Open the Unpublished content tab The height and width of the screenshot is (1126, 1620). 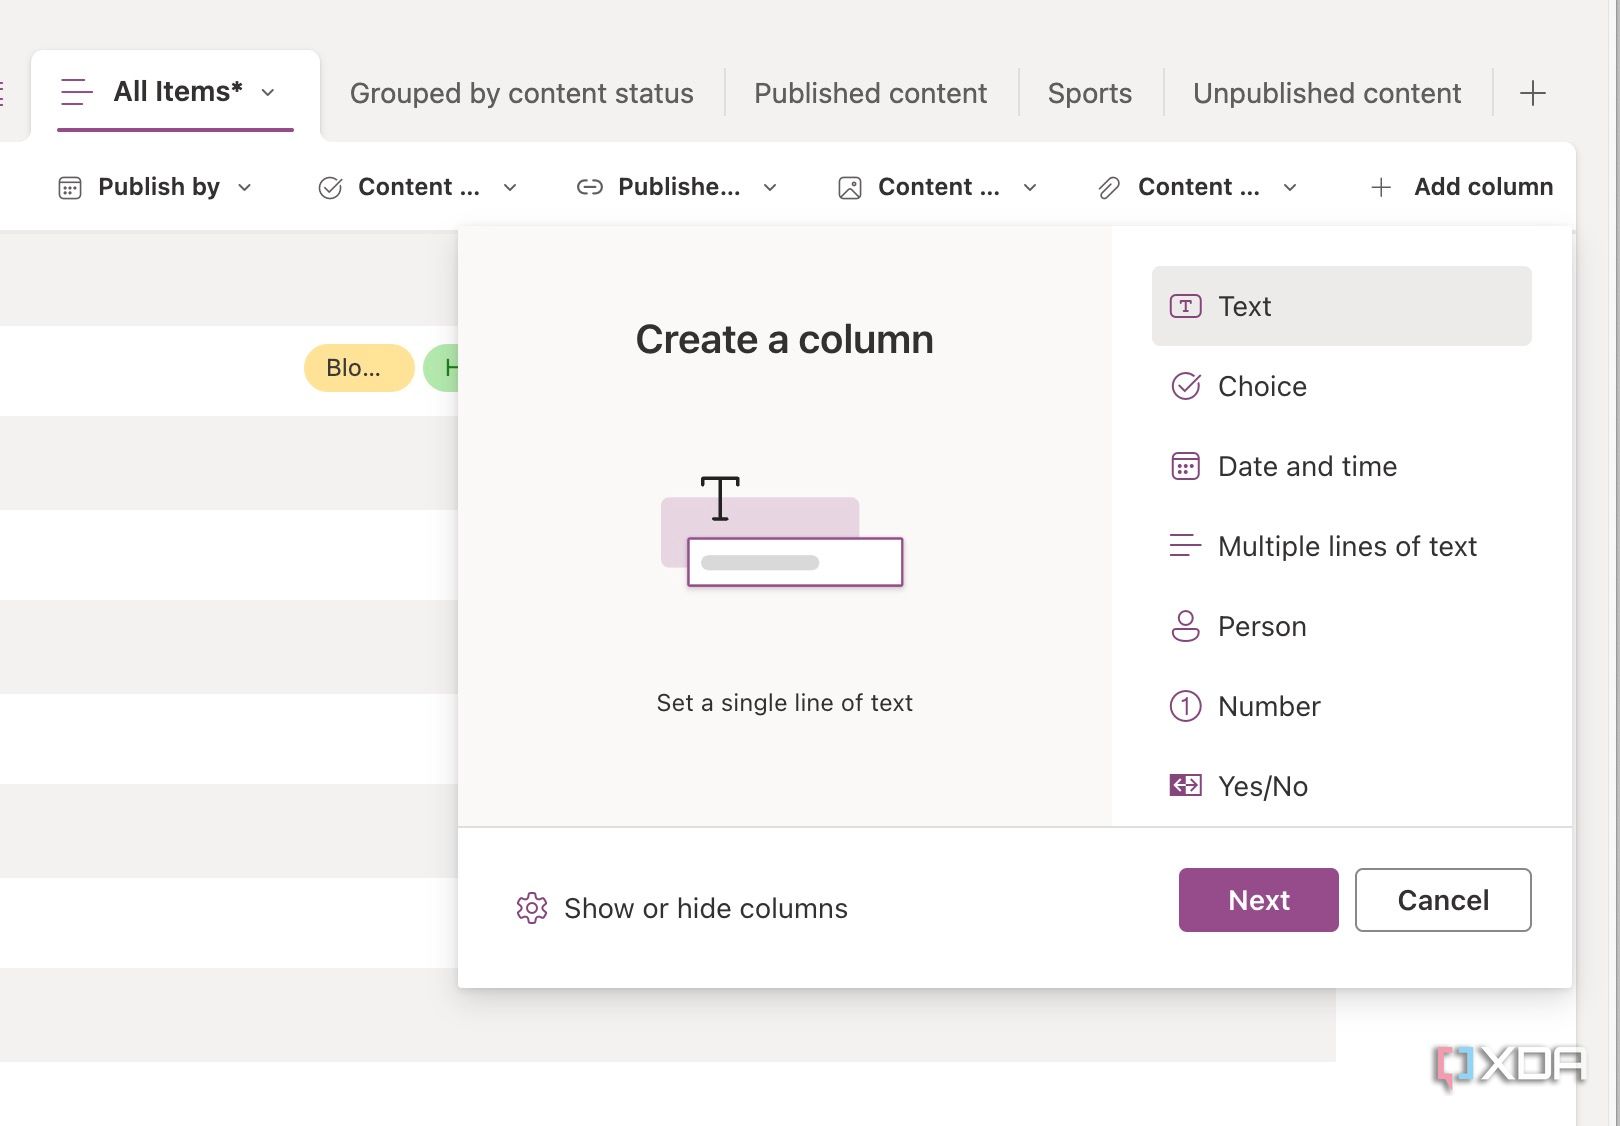coord(1326,93)
